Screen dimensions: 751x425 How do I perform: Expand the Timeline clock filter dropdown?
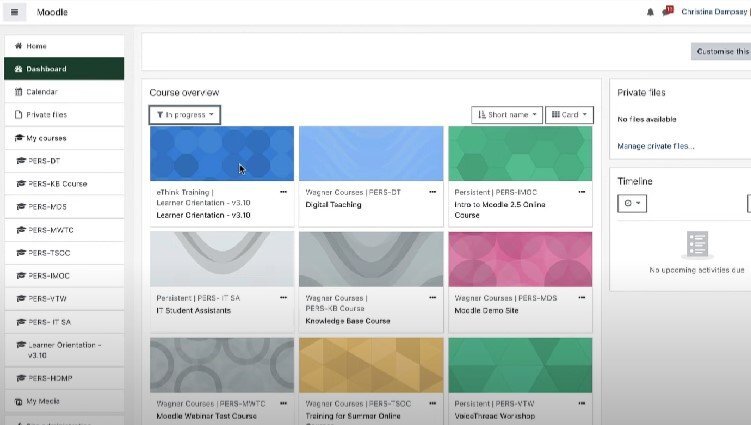tap(633, 203)
